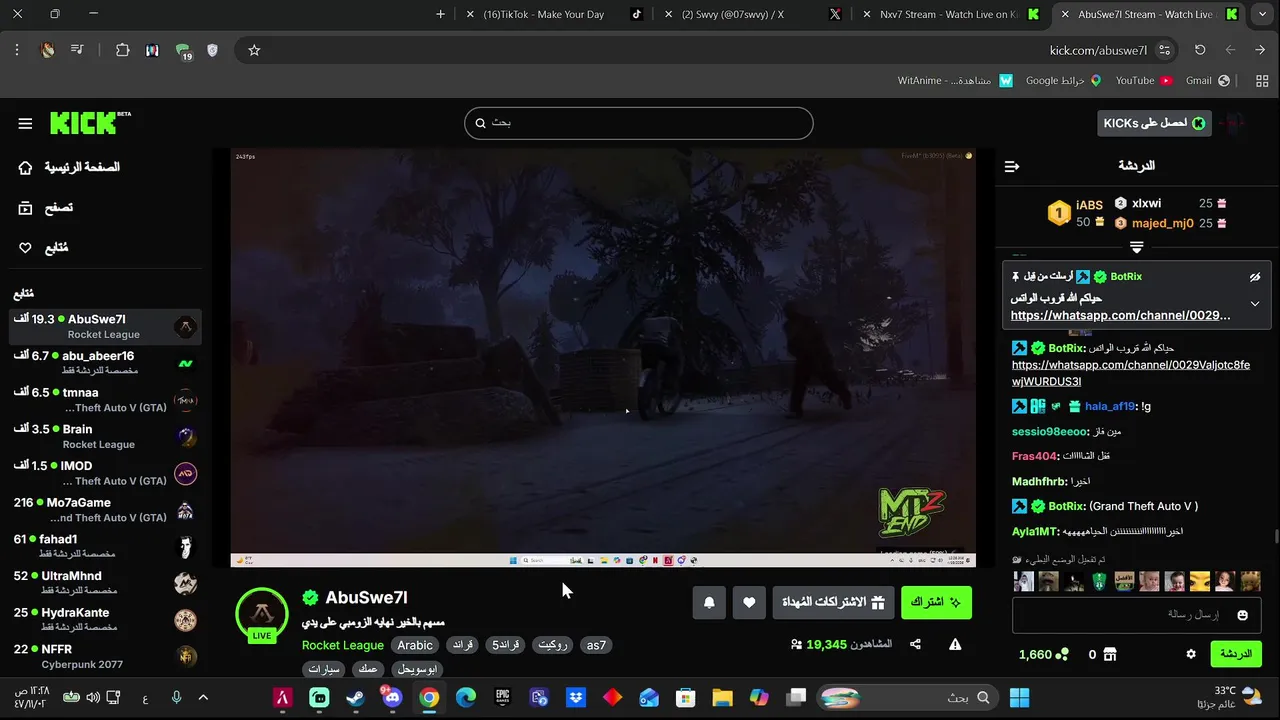Bookmark this page with the star
The width and height of the screenshot is (1280, 720).
[254, 50]
